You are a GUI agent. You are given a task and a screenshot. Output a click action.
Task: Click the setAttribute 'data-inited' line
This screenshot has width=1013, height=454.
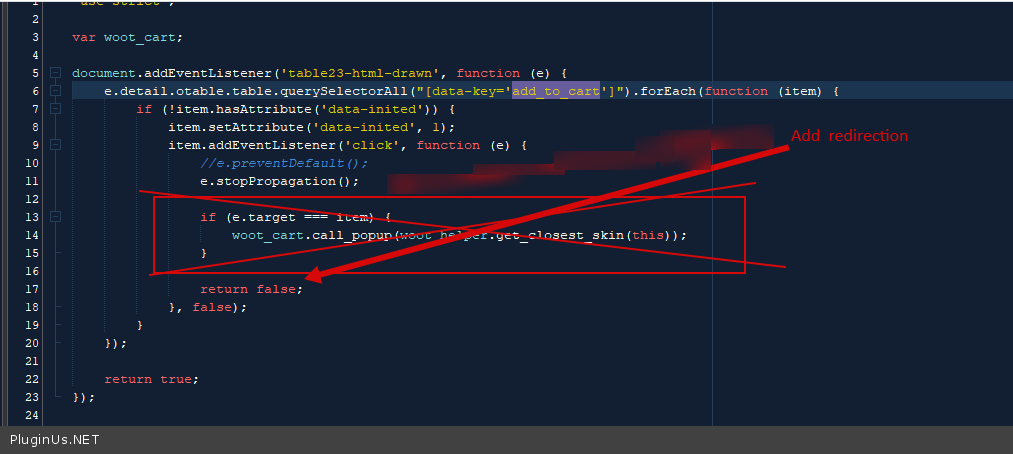click(311, 127)
